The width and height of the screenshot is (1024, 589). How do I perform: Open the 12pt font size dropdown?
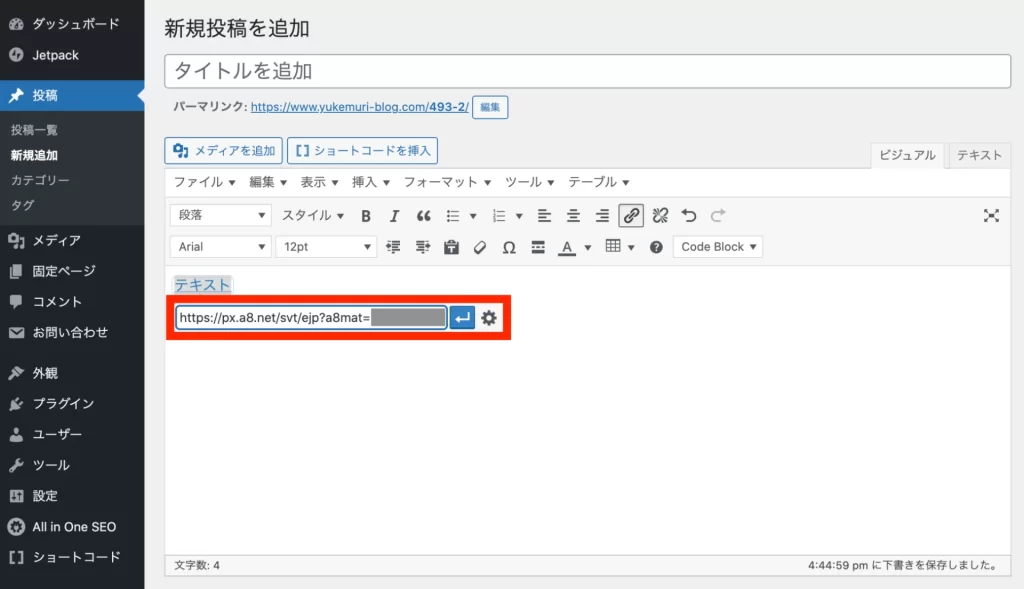(x=326, y=247)
